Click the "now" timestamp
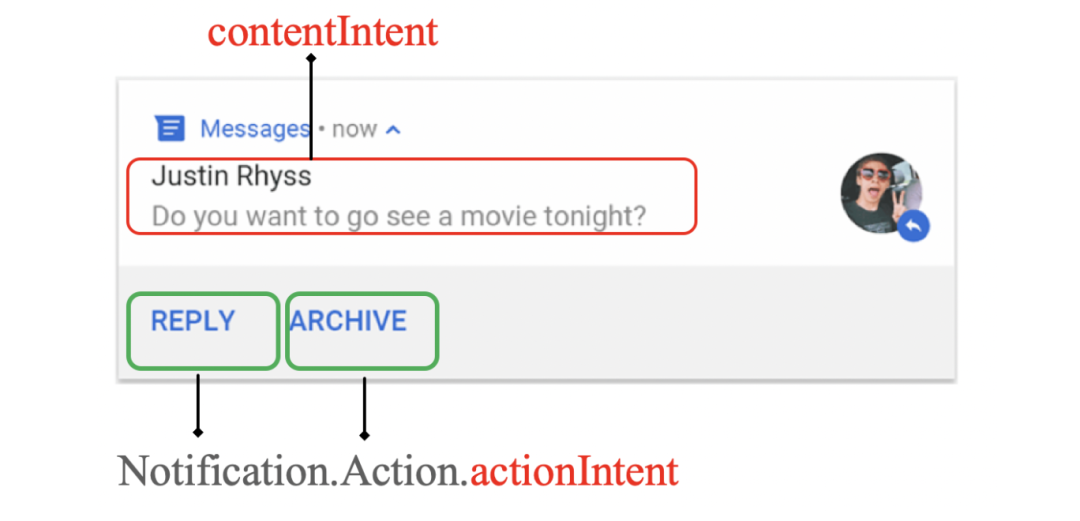 coord(354,129)
